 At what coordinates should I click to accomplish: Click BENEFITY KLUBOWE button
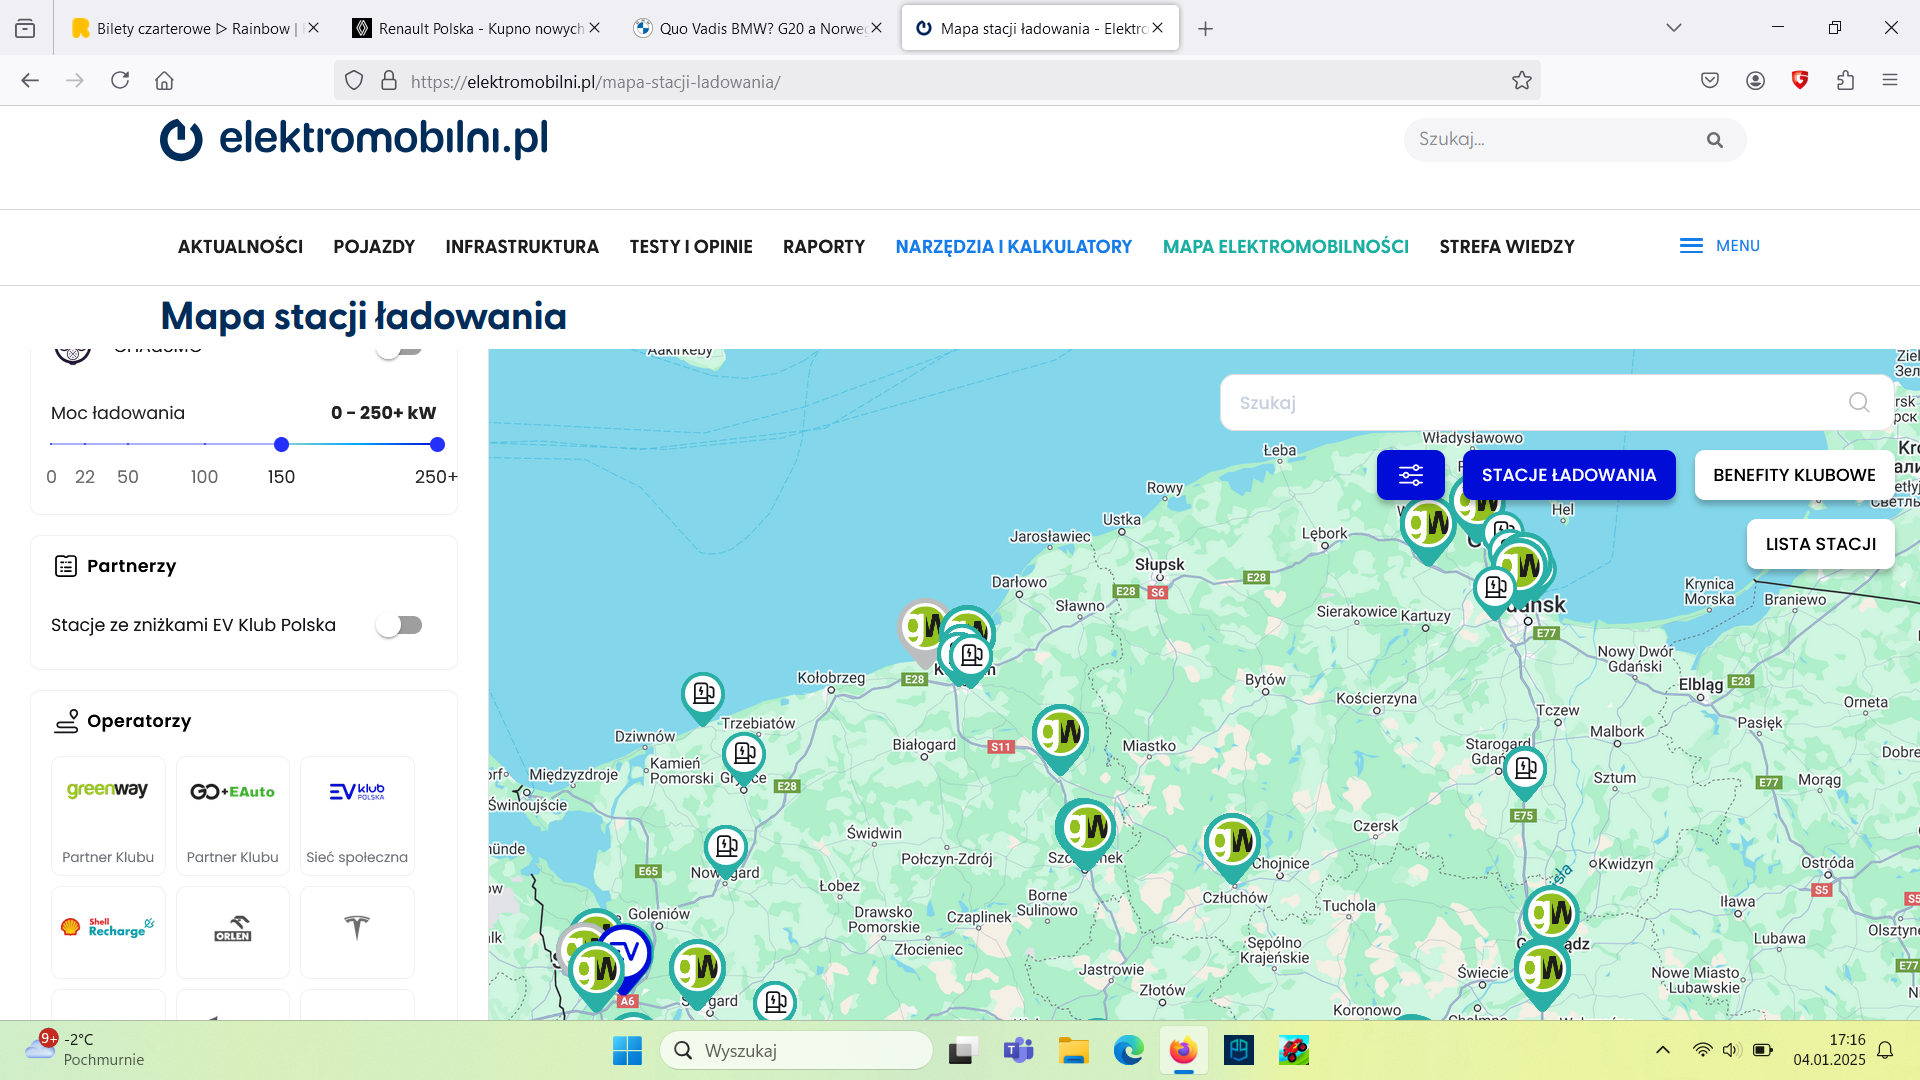point(1794,475)
